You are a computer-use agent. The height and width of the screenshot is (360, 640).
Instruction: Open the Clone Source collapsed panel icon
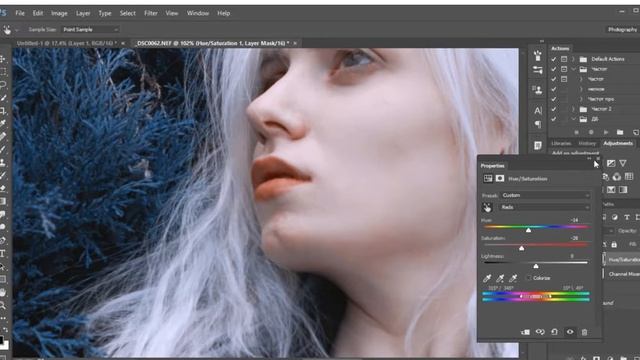(538, 90)
